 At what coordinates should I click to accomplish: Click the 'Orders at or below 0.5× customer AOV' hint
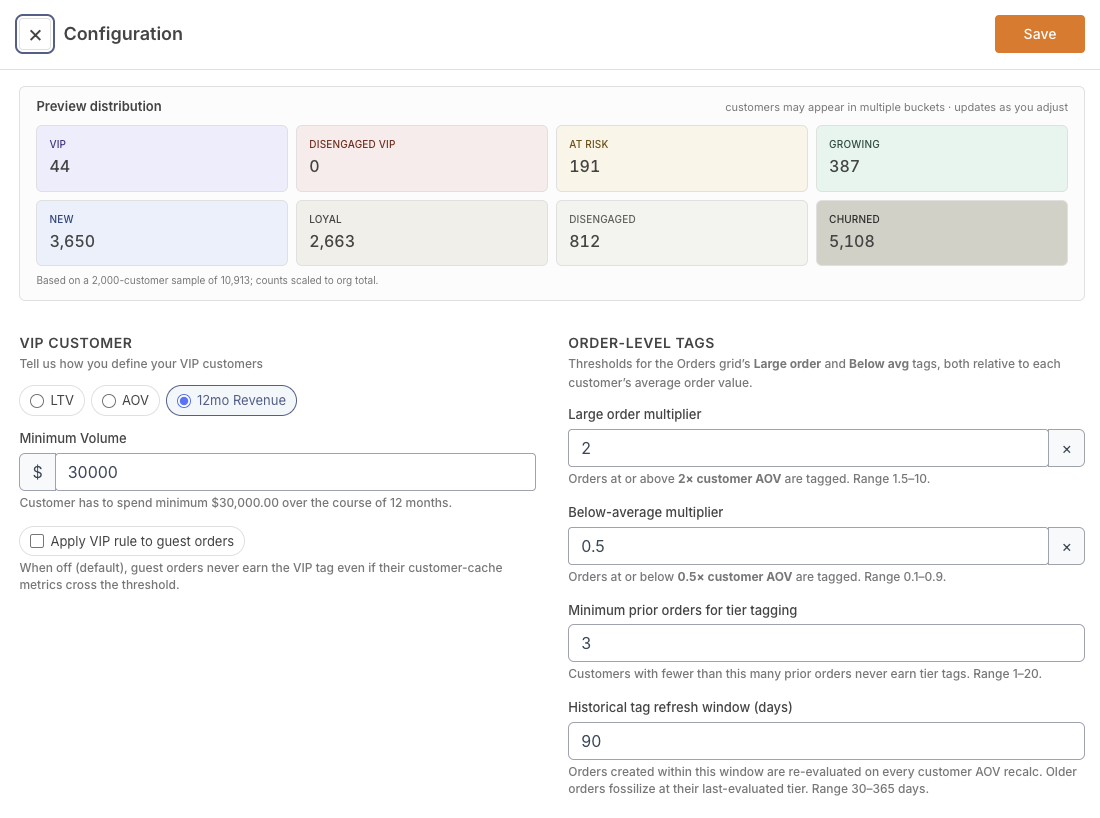coord(757,577)
